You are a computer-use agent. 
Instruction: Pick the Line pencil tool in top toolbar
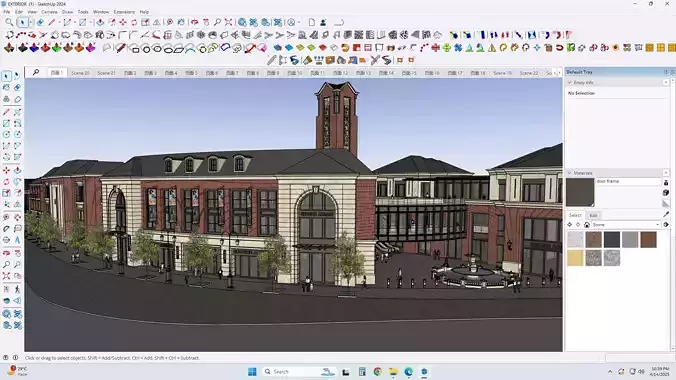pyautogui.click(x=52, y=22)
